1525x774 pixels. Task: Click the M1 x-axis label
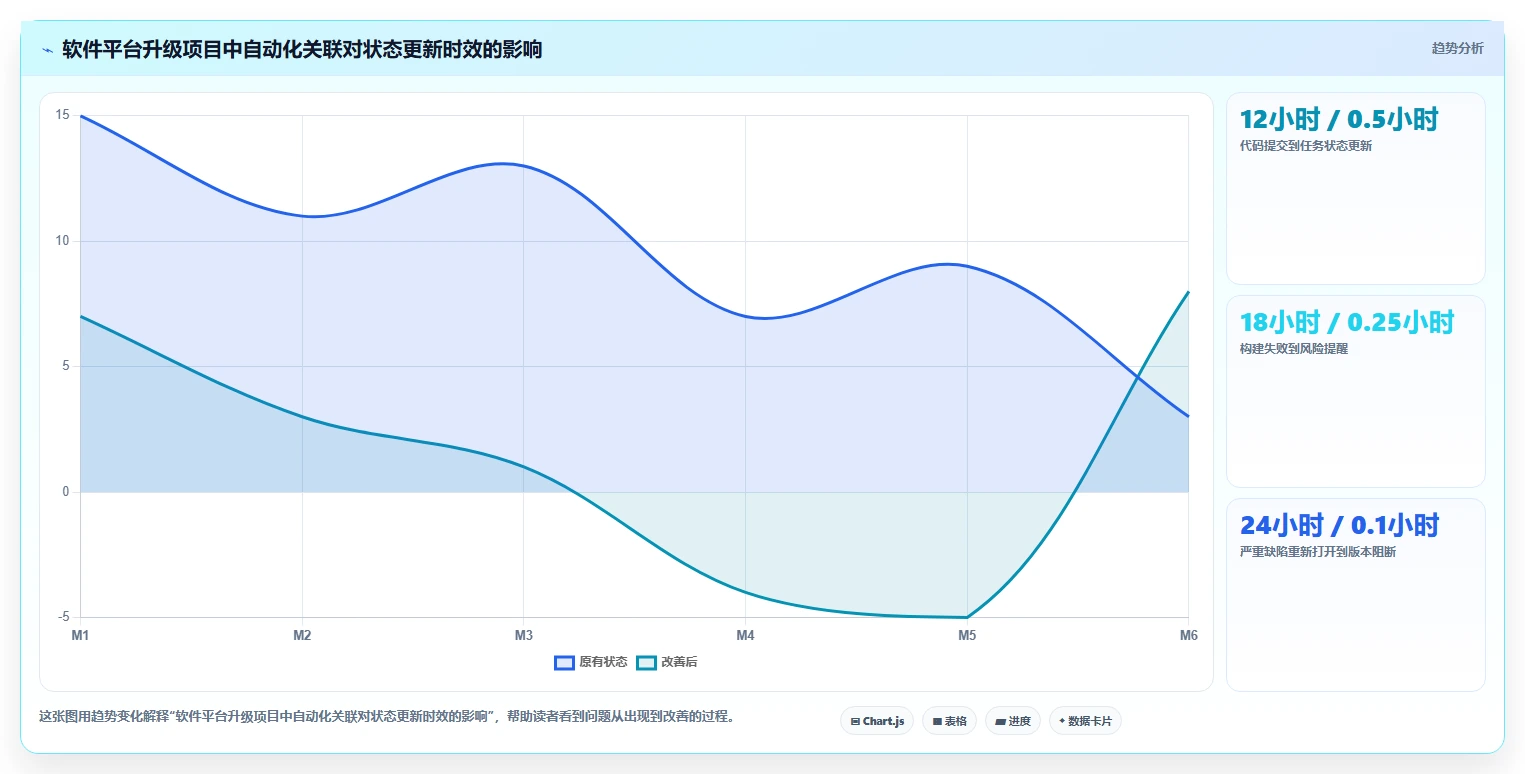point(80,635)
